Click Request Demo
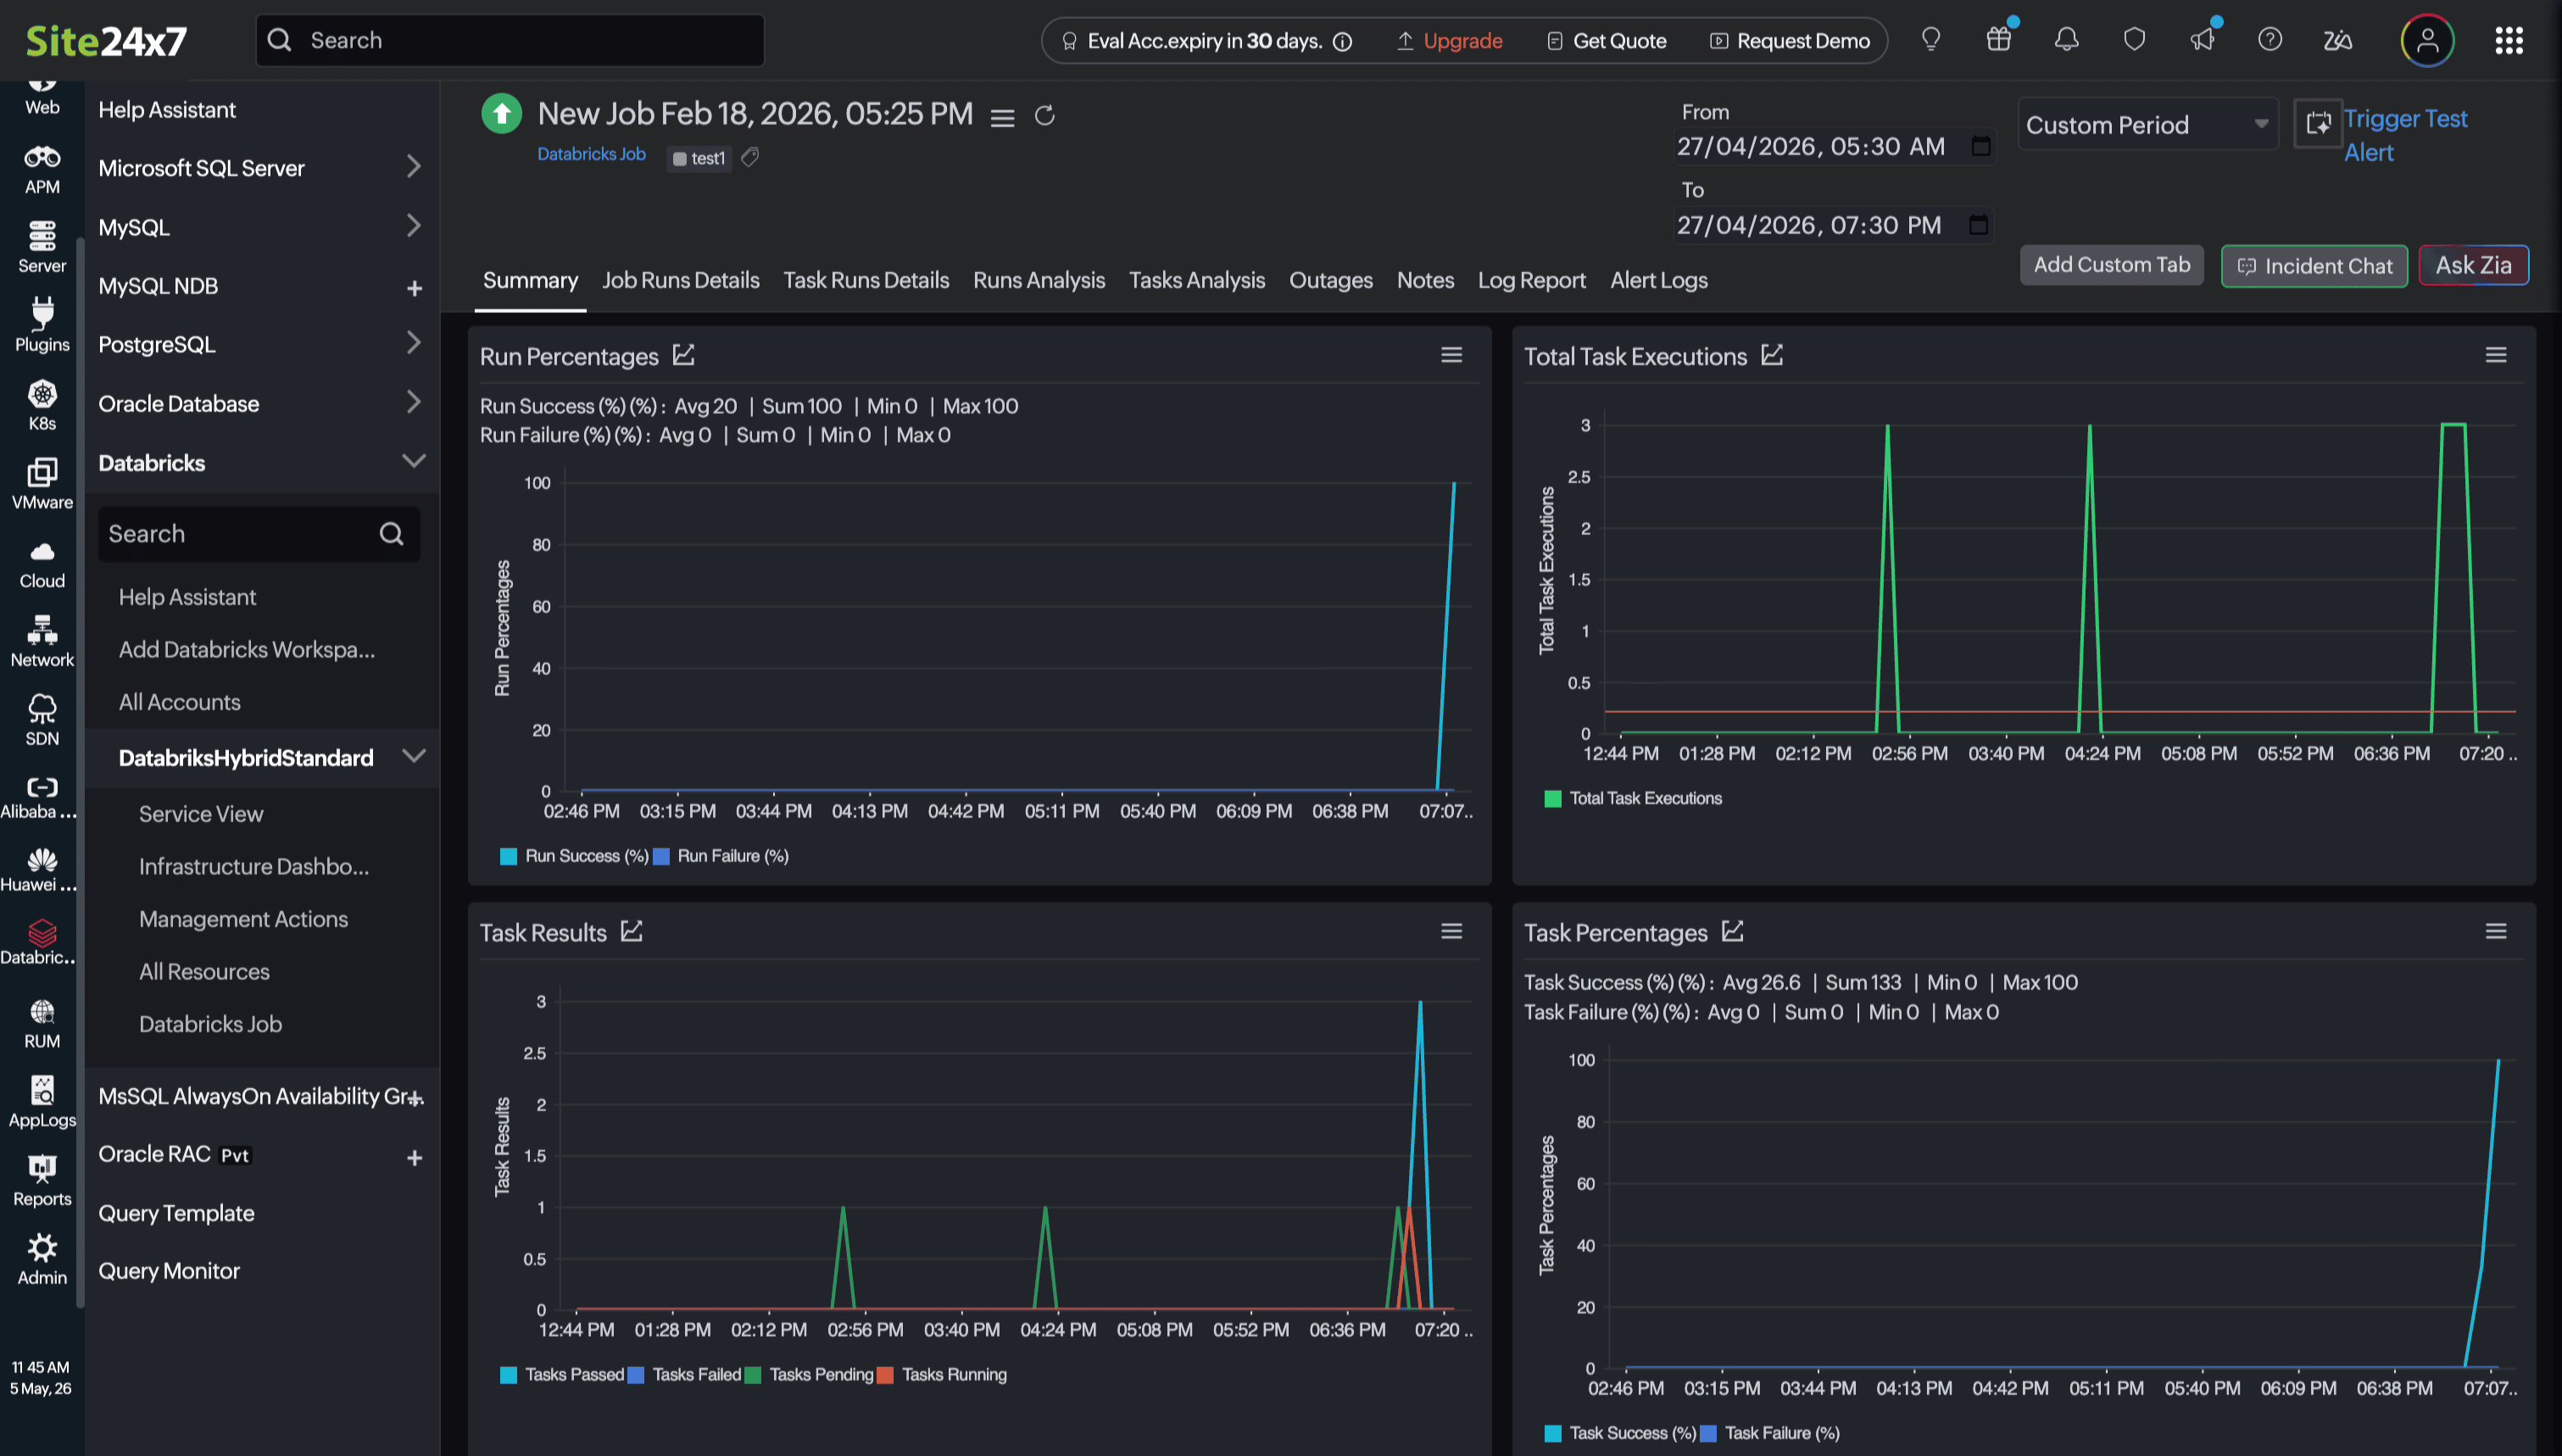2562x1456 pixels. coord(1790,41)
